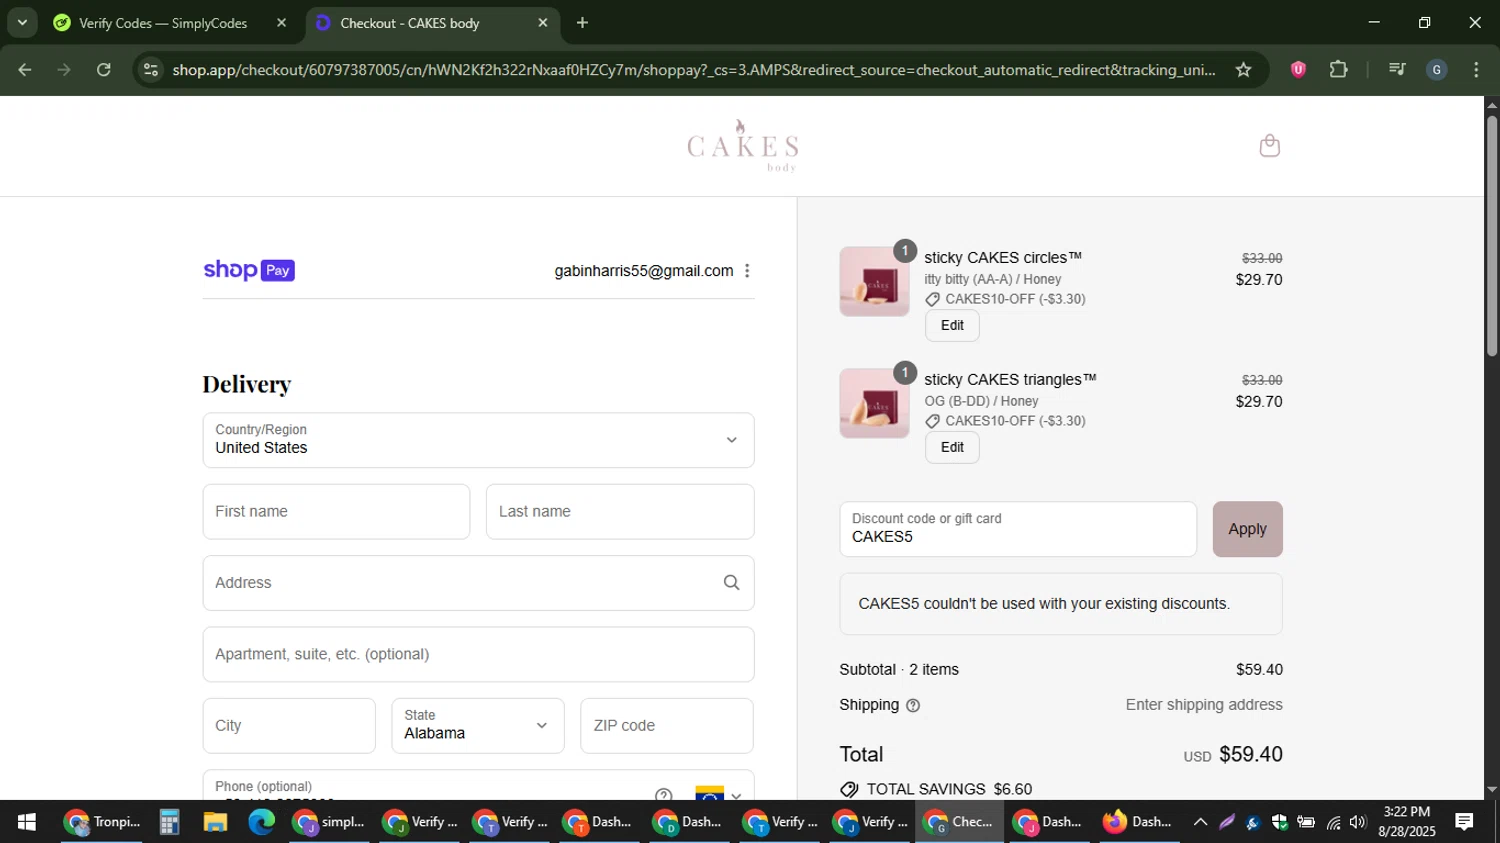This screenshot has height=843, width=1500.
Task: Open account options menu next to email
Action: click(747, 271)
